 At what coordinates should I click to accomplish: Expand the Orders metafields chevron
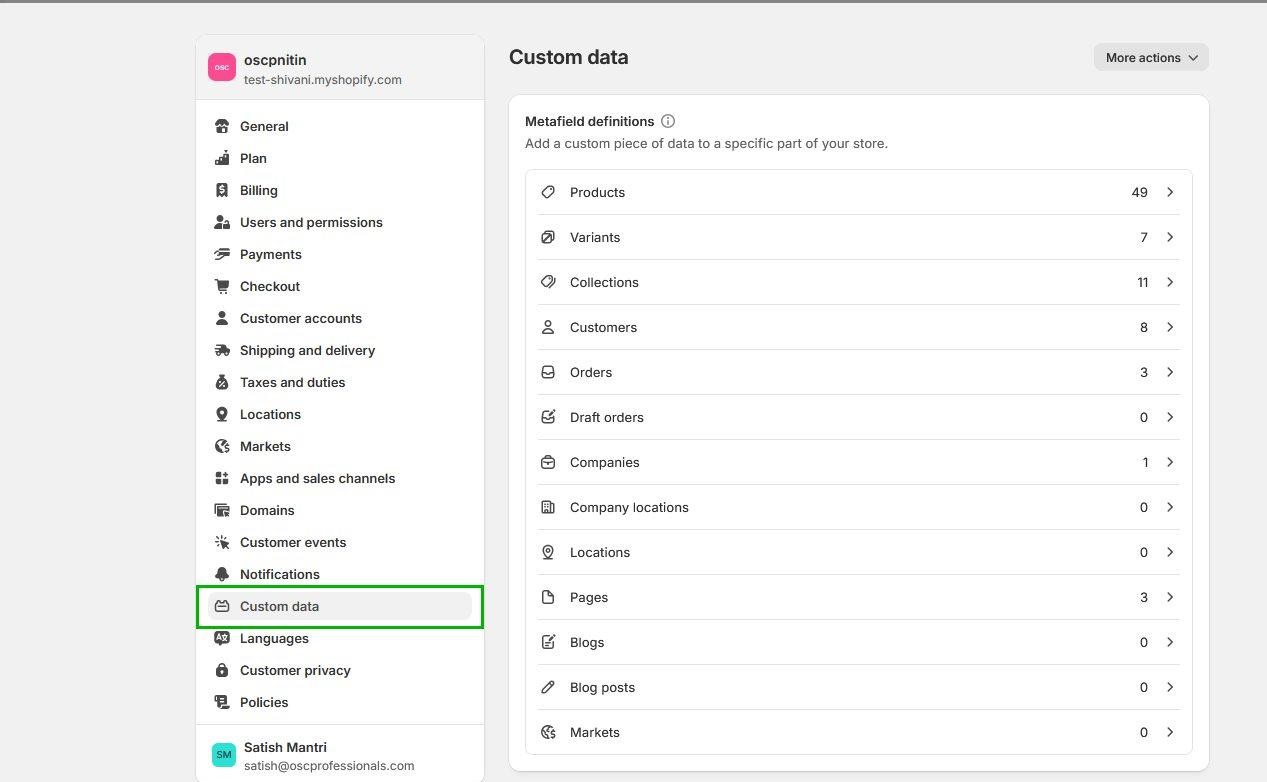1170,372
